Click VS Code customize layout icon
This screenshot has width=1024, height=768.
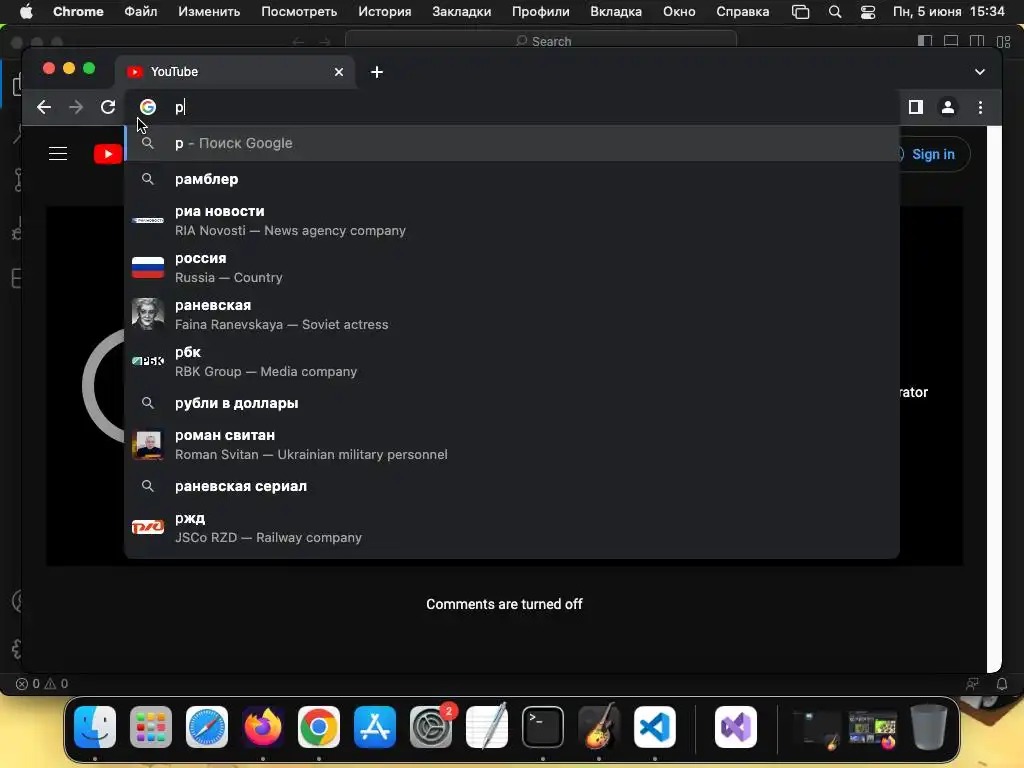1004,41
